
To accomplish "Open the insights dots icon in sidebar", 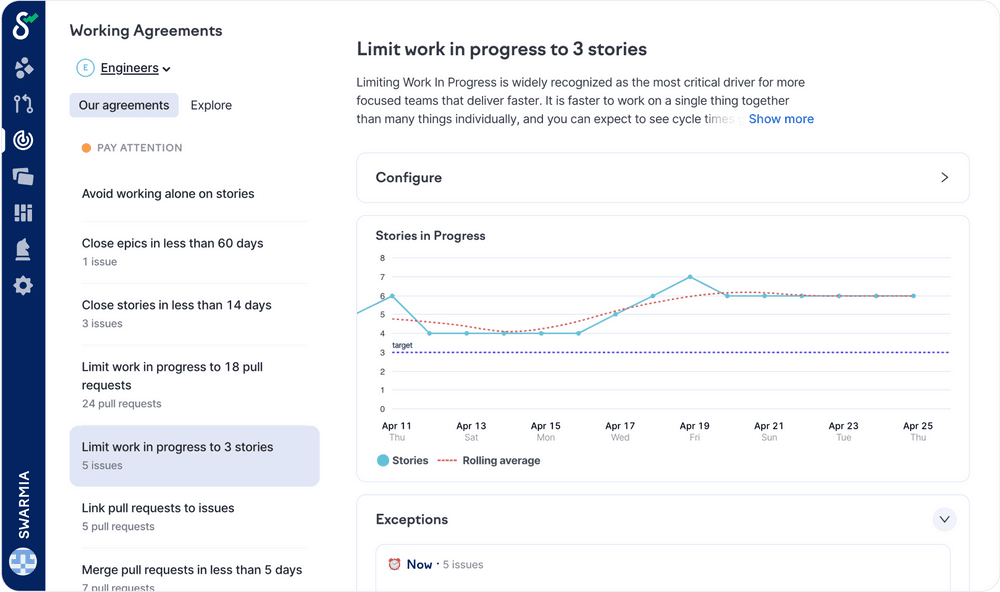I will tap(23, 68).
